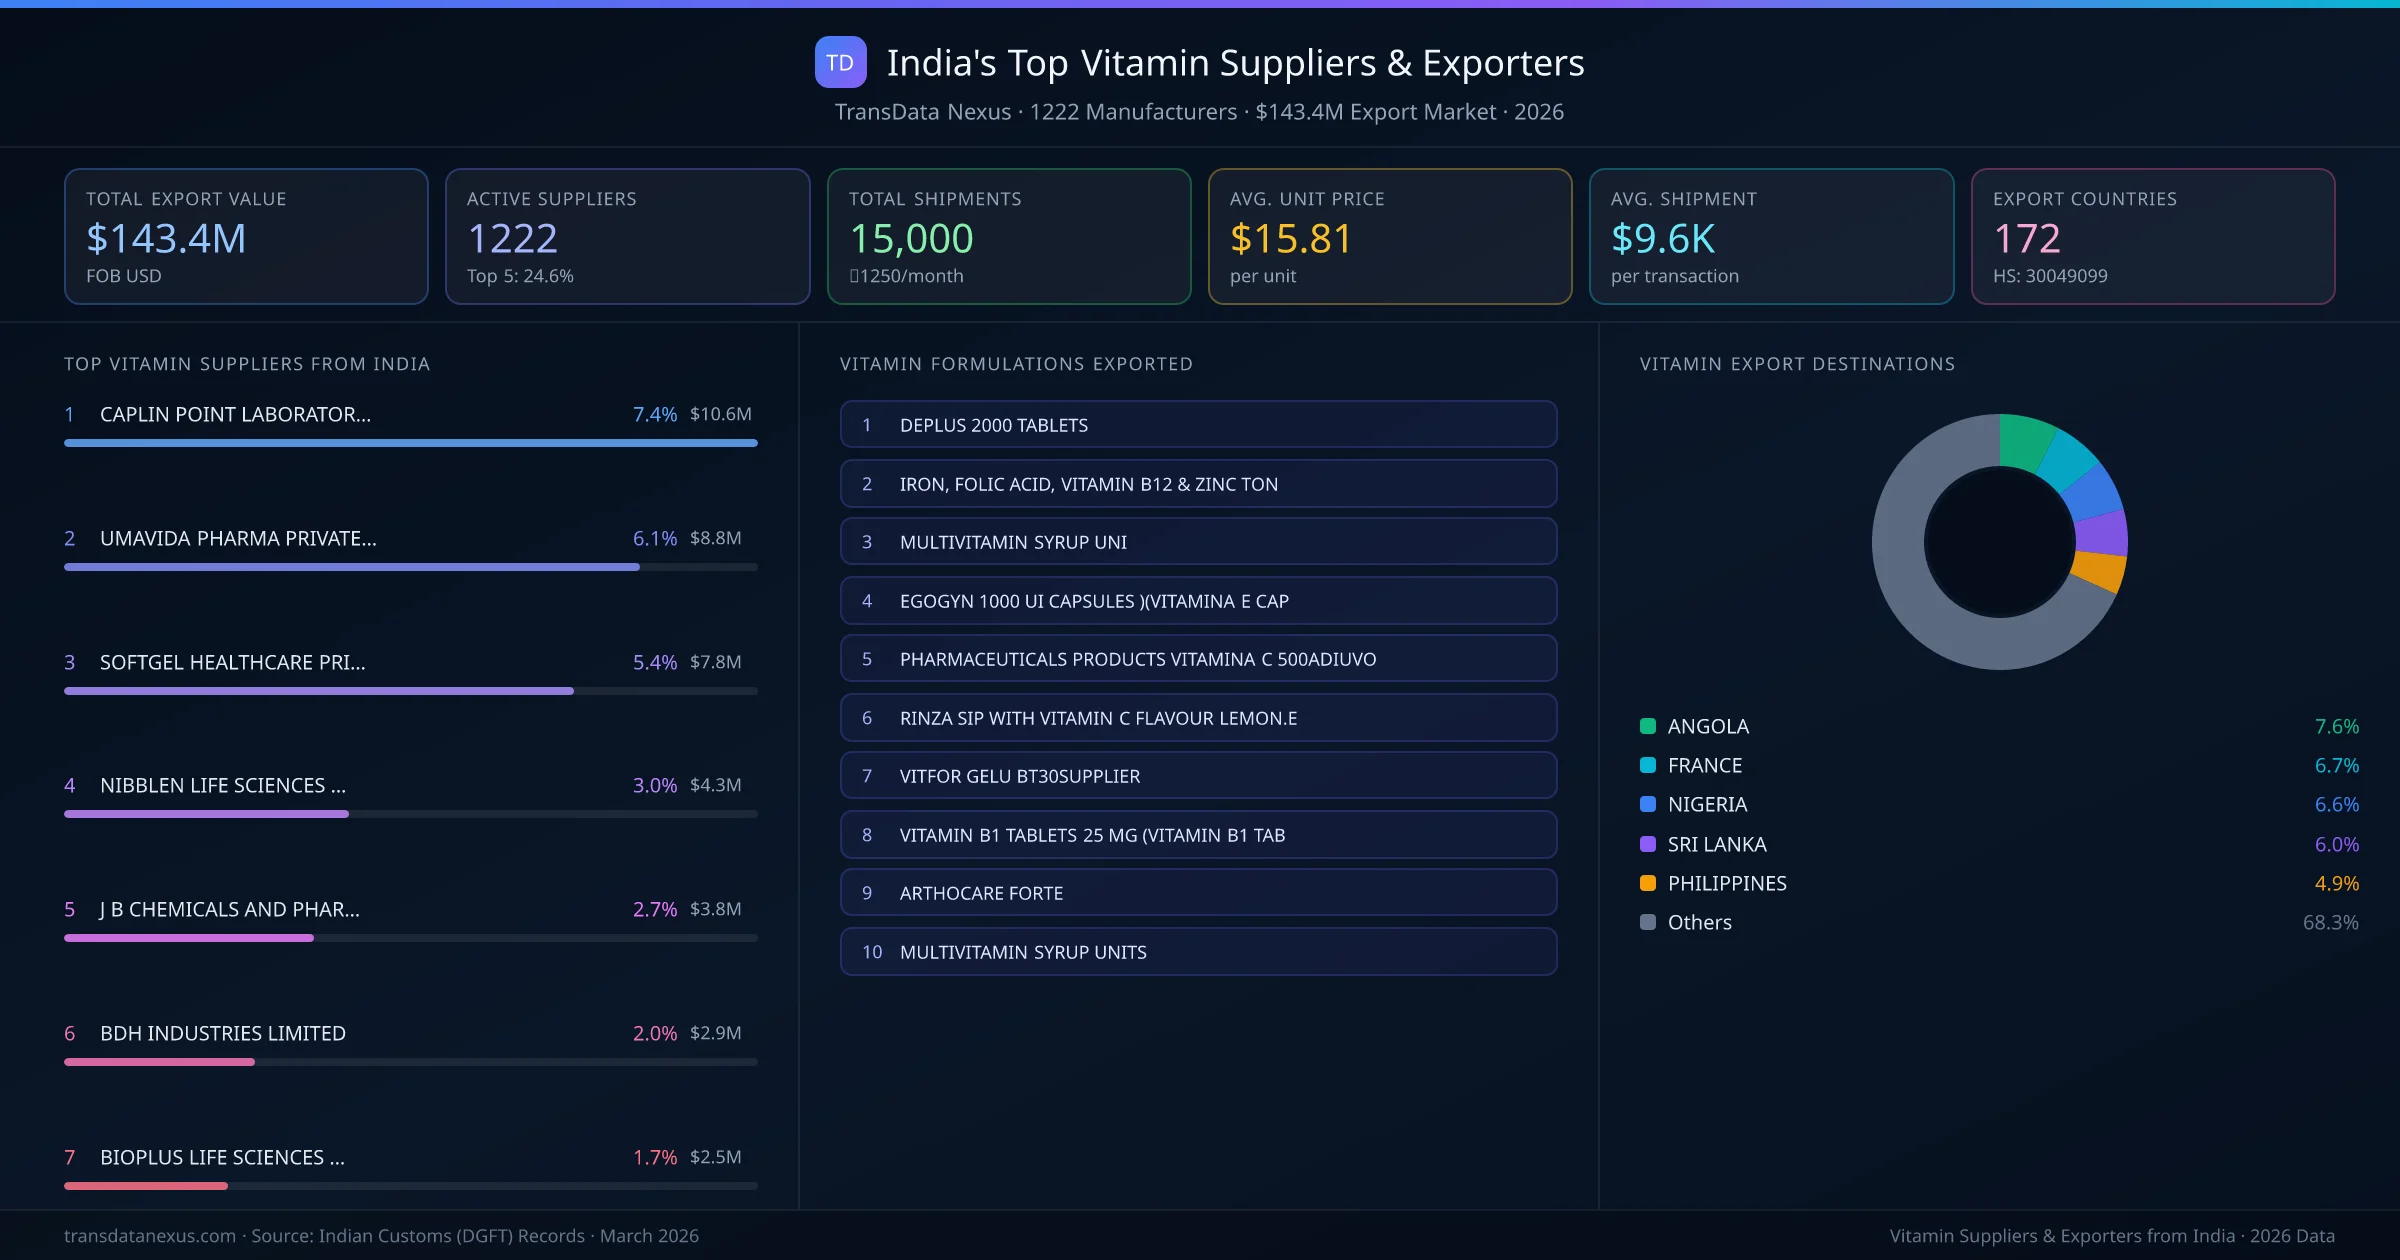Expand BIOPLUS LIFE SCIENCES entry

tap(221, 1157)
